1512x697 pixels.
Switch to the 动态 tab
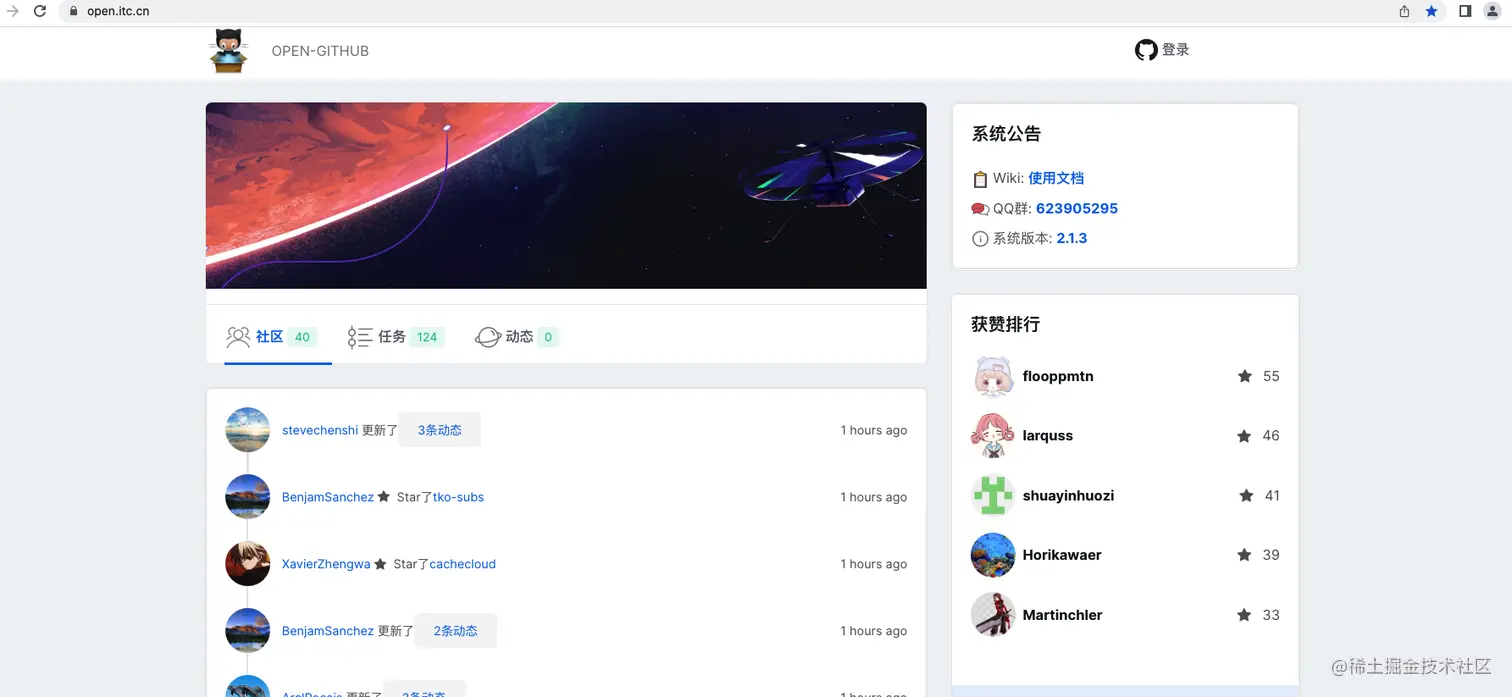point(518,337)
